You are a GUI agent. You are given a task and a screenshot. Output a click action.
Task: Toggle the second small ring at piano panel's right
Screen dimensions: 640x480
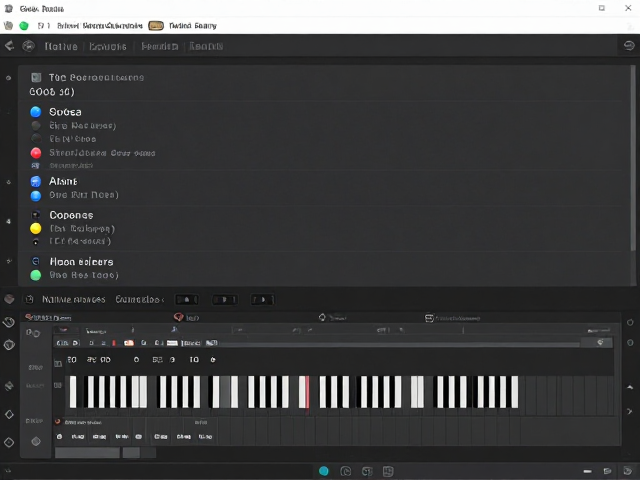[630, 342]
